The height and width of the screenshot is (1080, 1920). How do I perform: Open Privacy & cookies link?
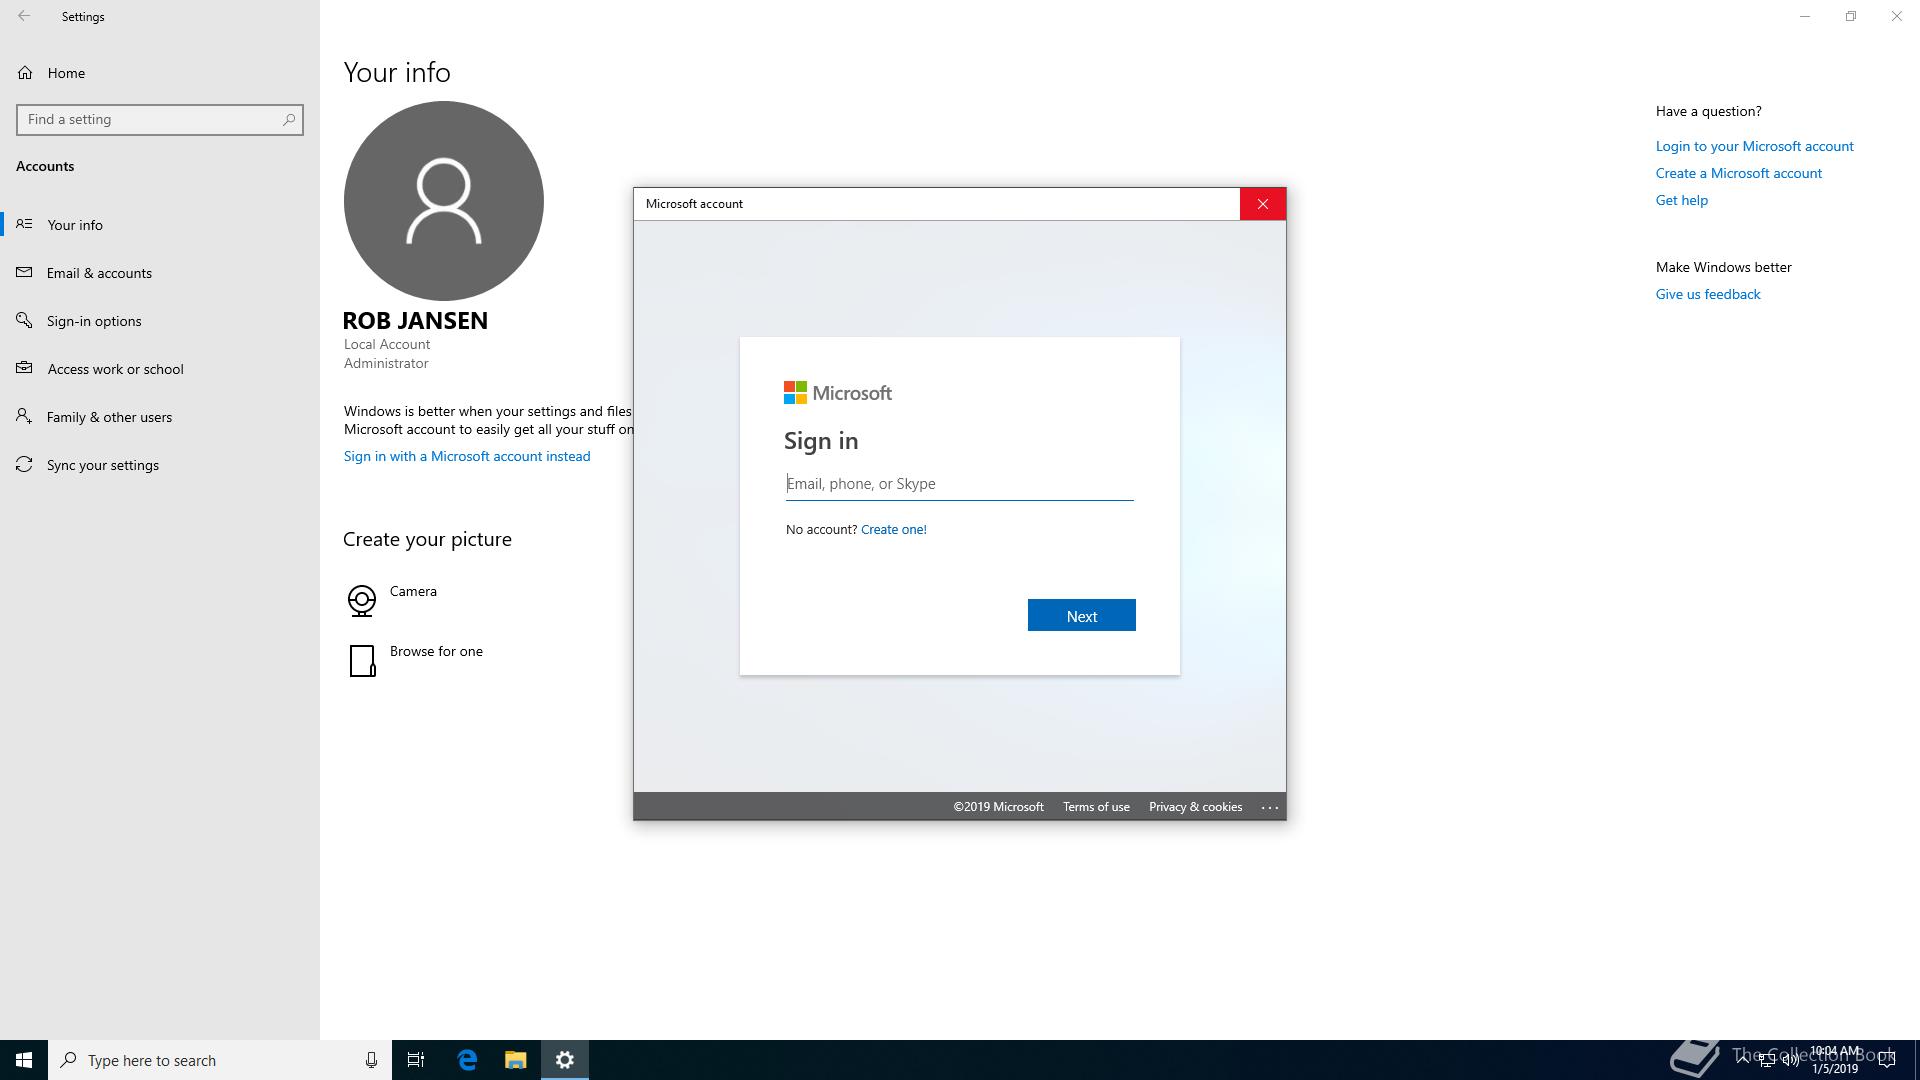click(x=1195, y=807)
